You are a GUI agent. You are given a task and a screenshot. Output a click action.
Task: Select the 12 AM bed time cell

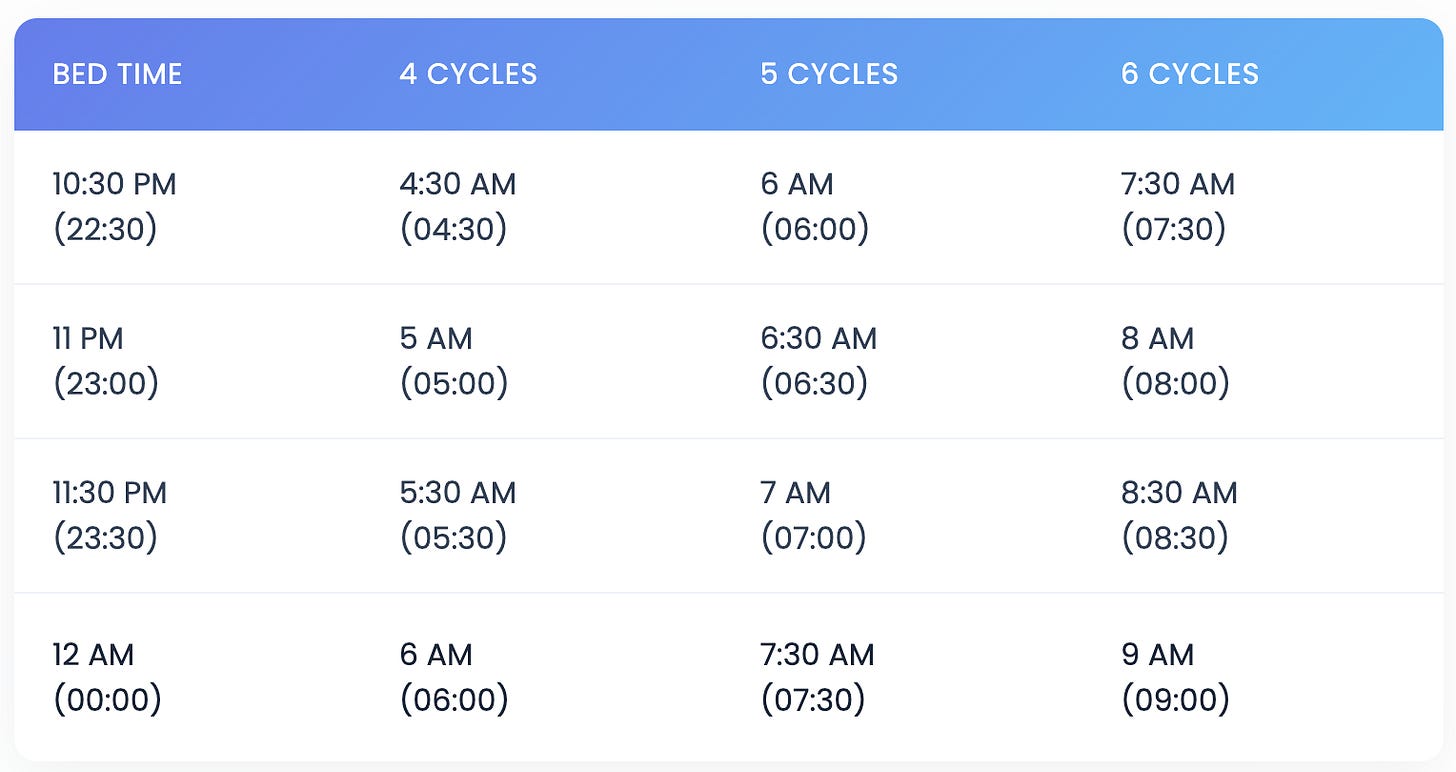coord(107,677)
